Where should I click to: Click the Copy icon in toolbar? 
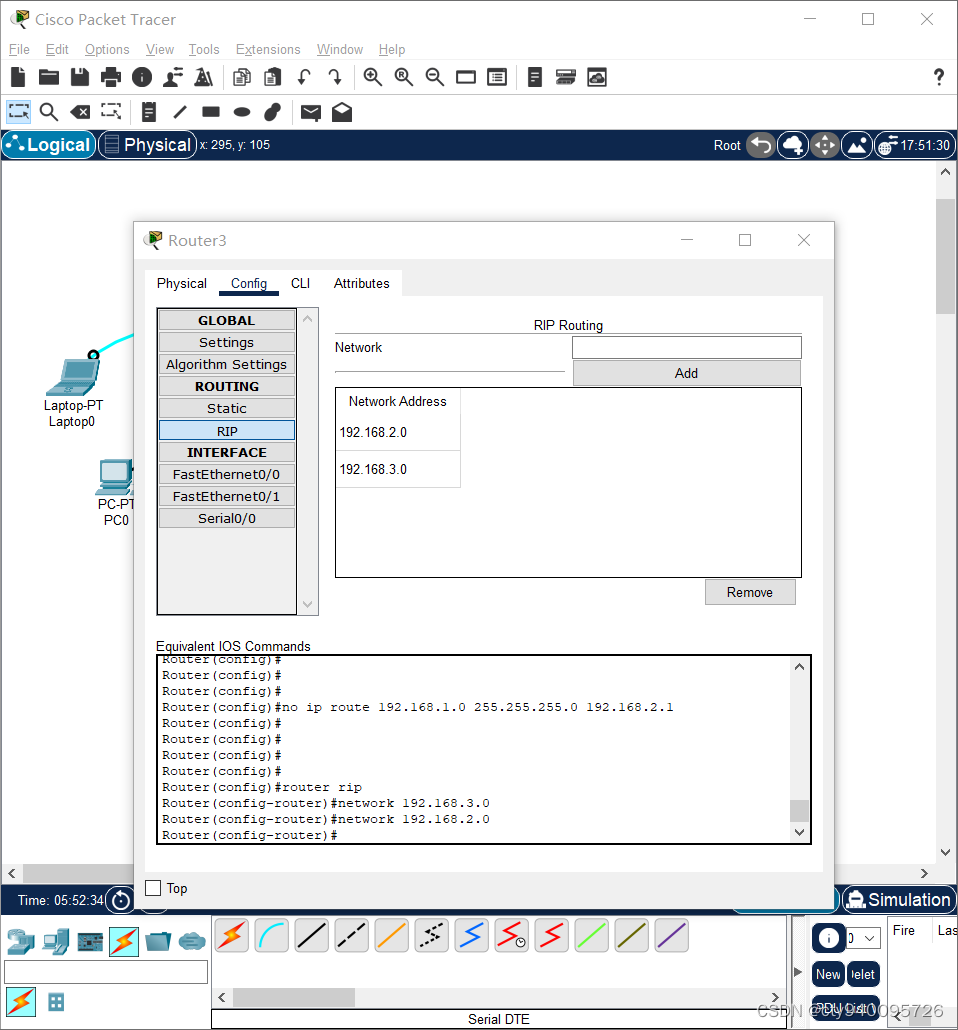coord(242,78)
